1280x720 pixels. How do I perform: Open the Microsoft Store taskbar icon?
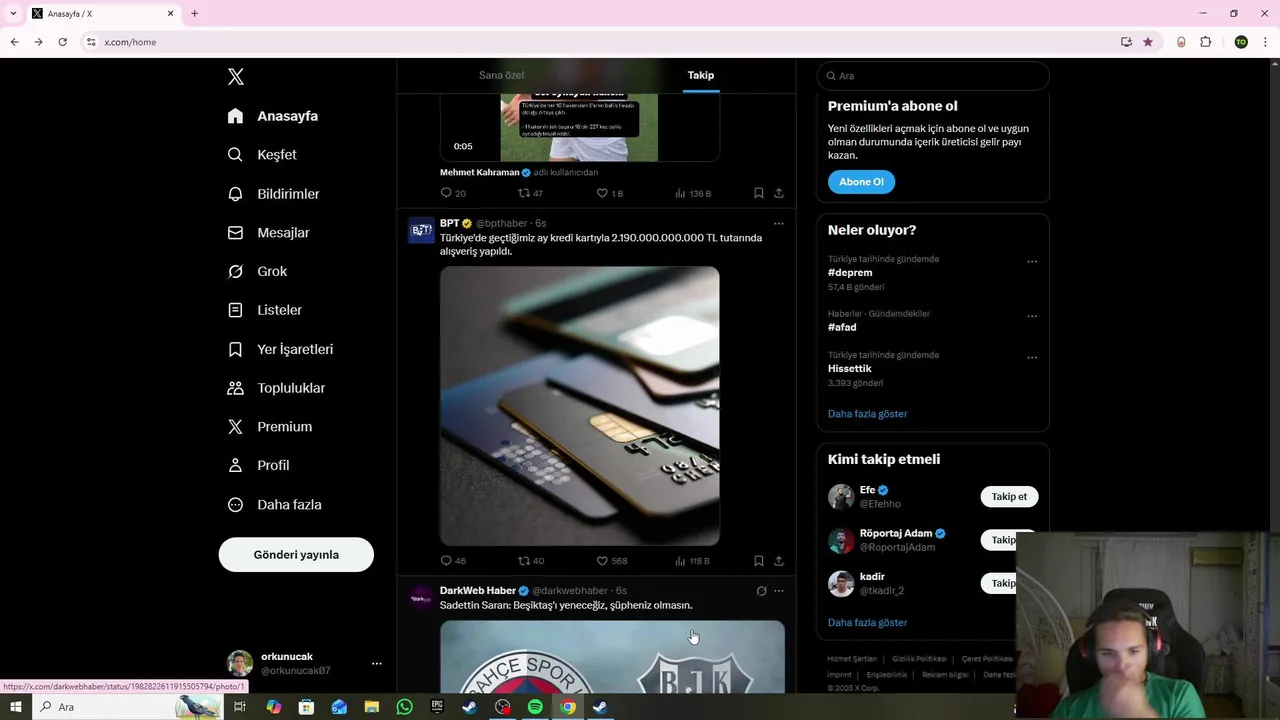pos(306,707)
